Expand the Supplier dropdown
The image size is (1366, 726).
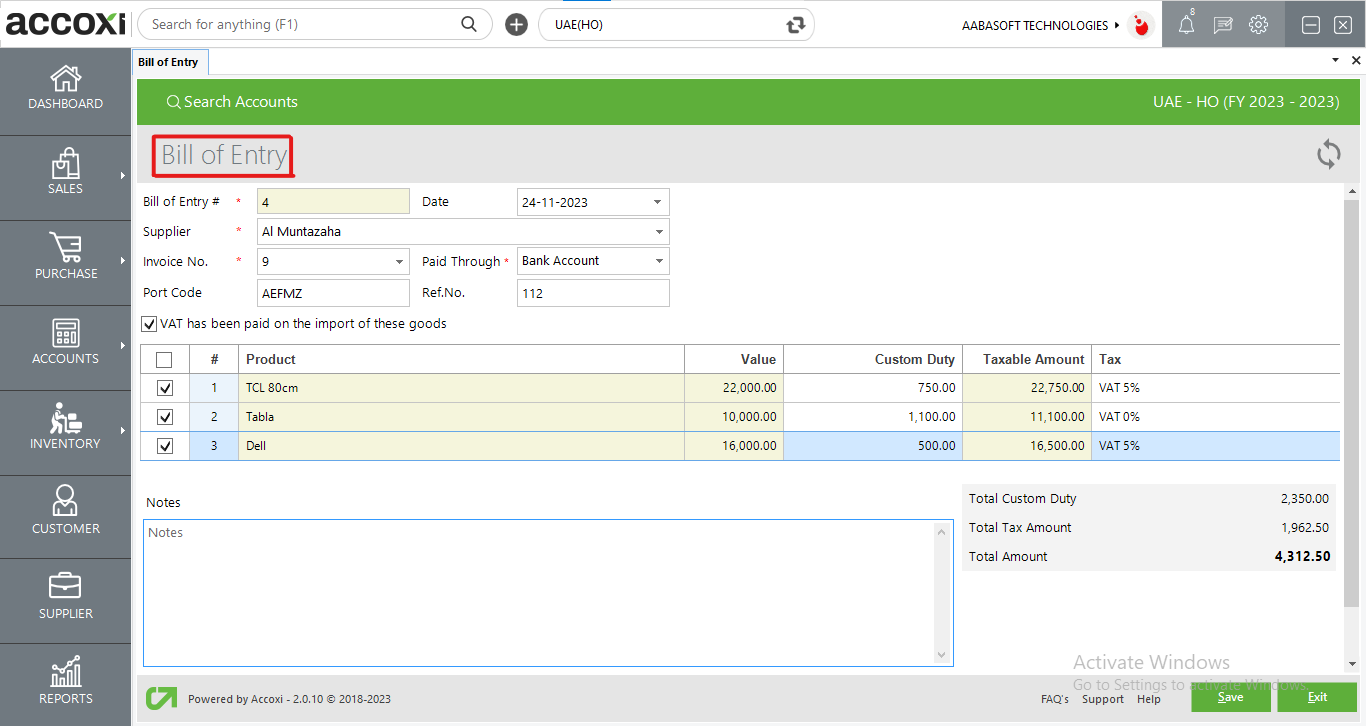click(659, 232)
